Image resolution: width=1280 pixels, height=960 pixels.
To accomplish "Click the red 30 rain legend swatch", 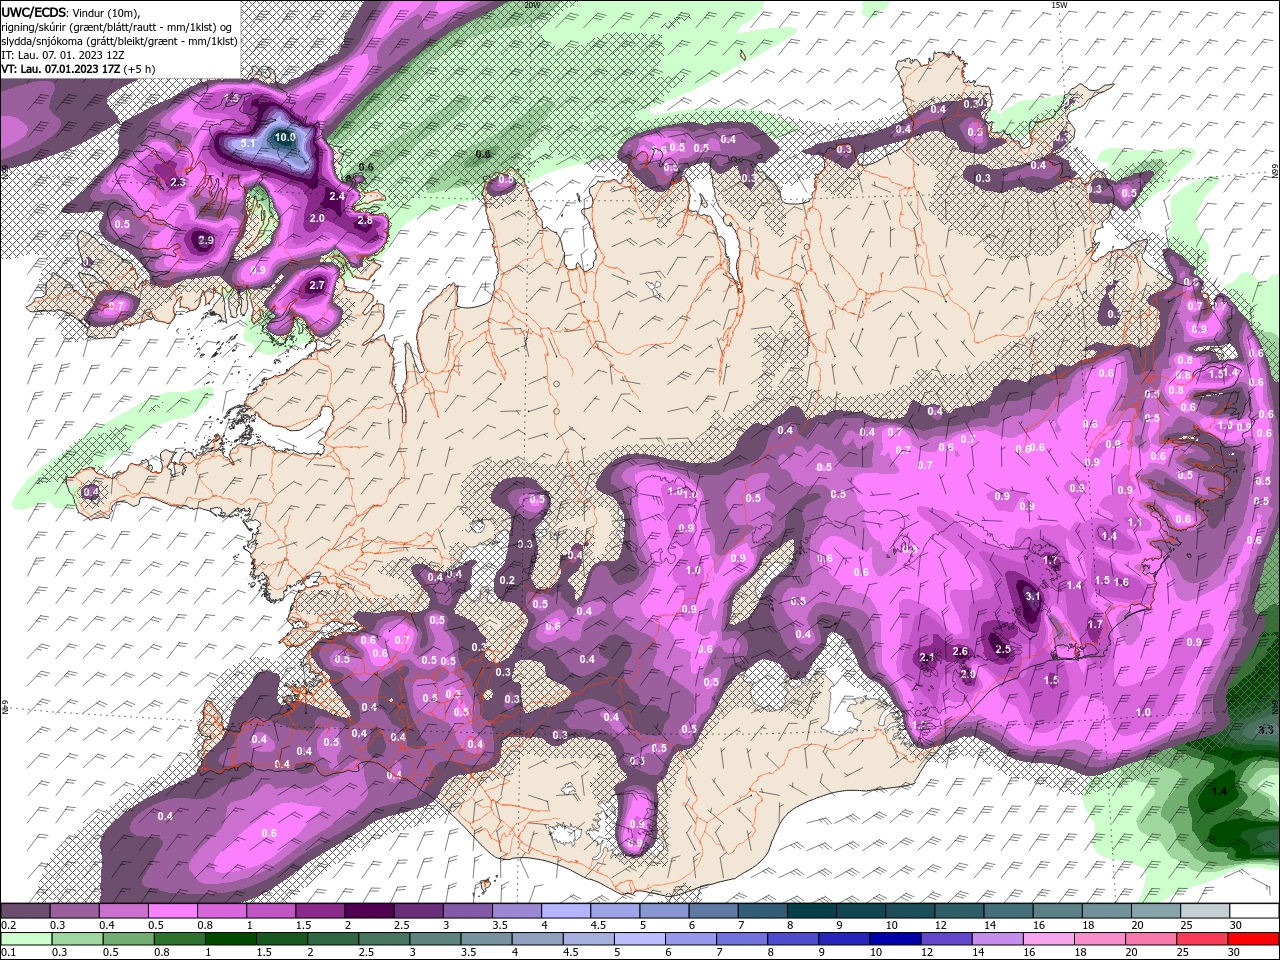I will click(1253, 939).
